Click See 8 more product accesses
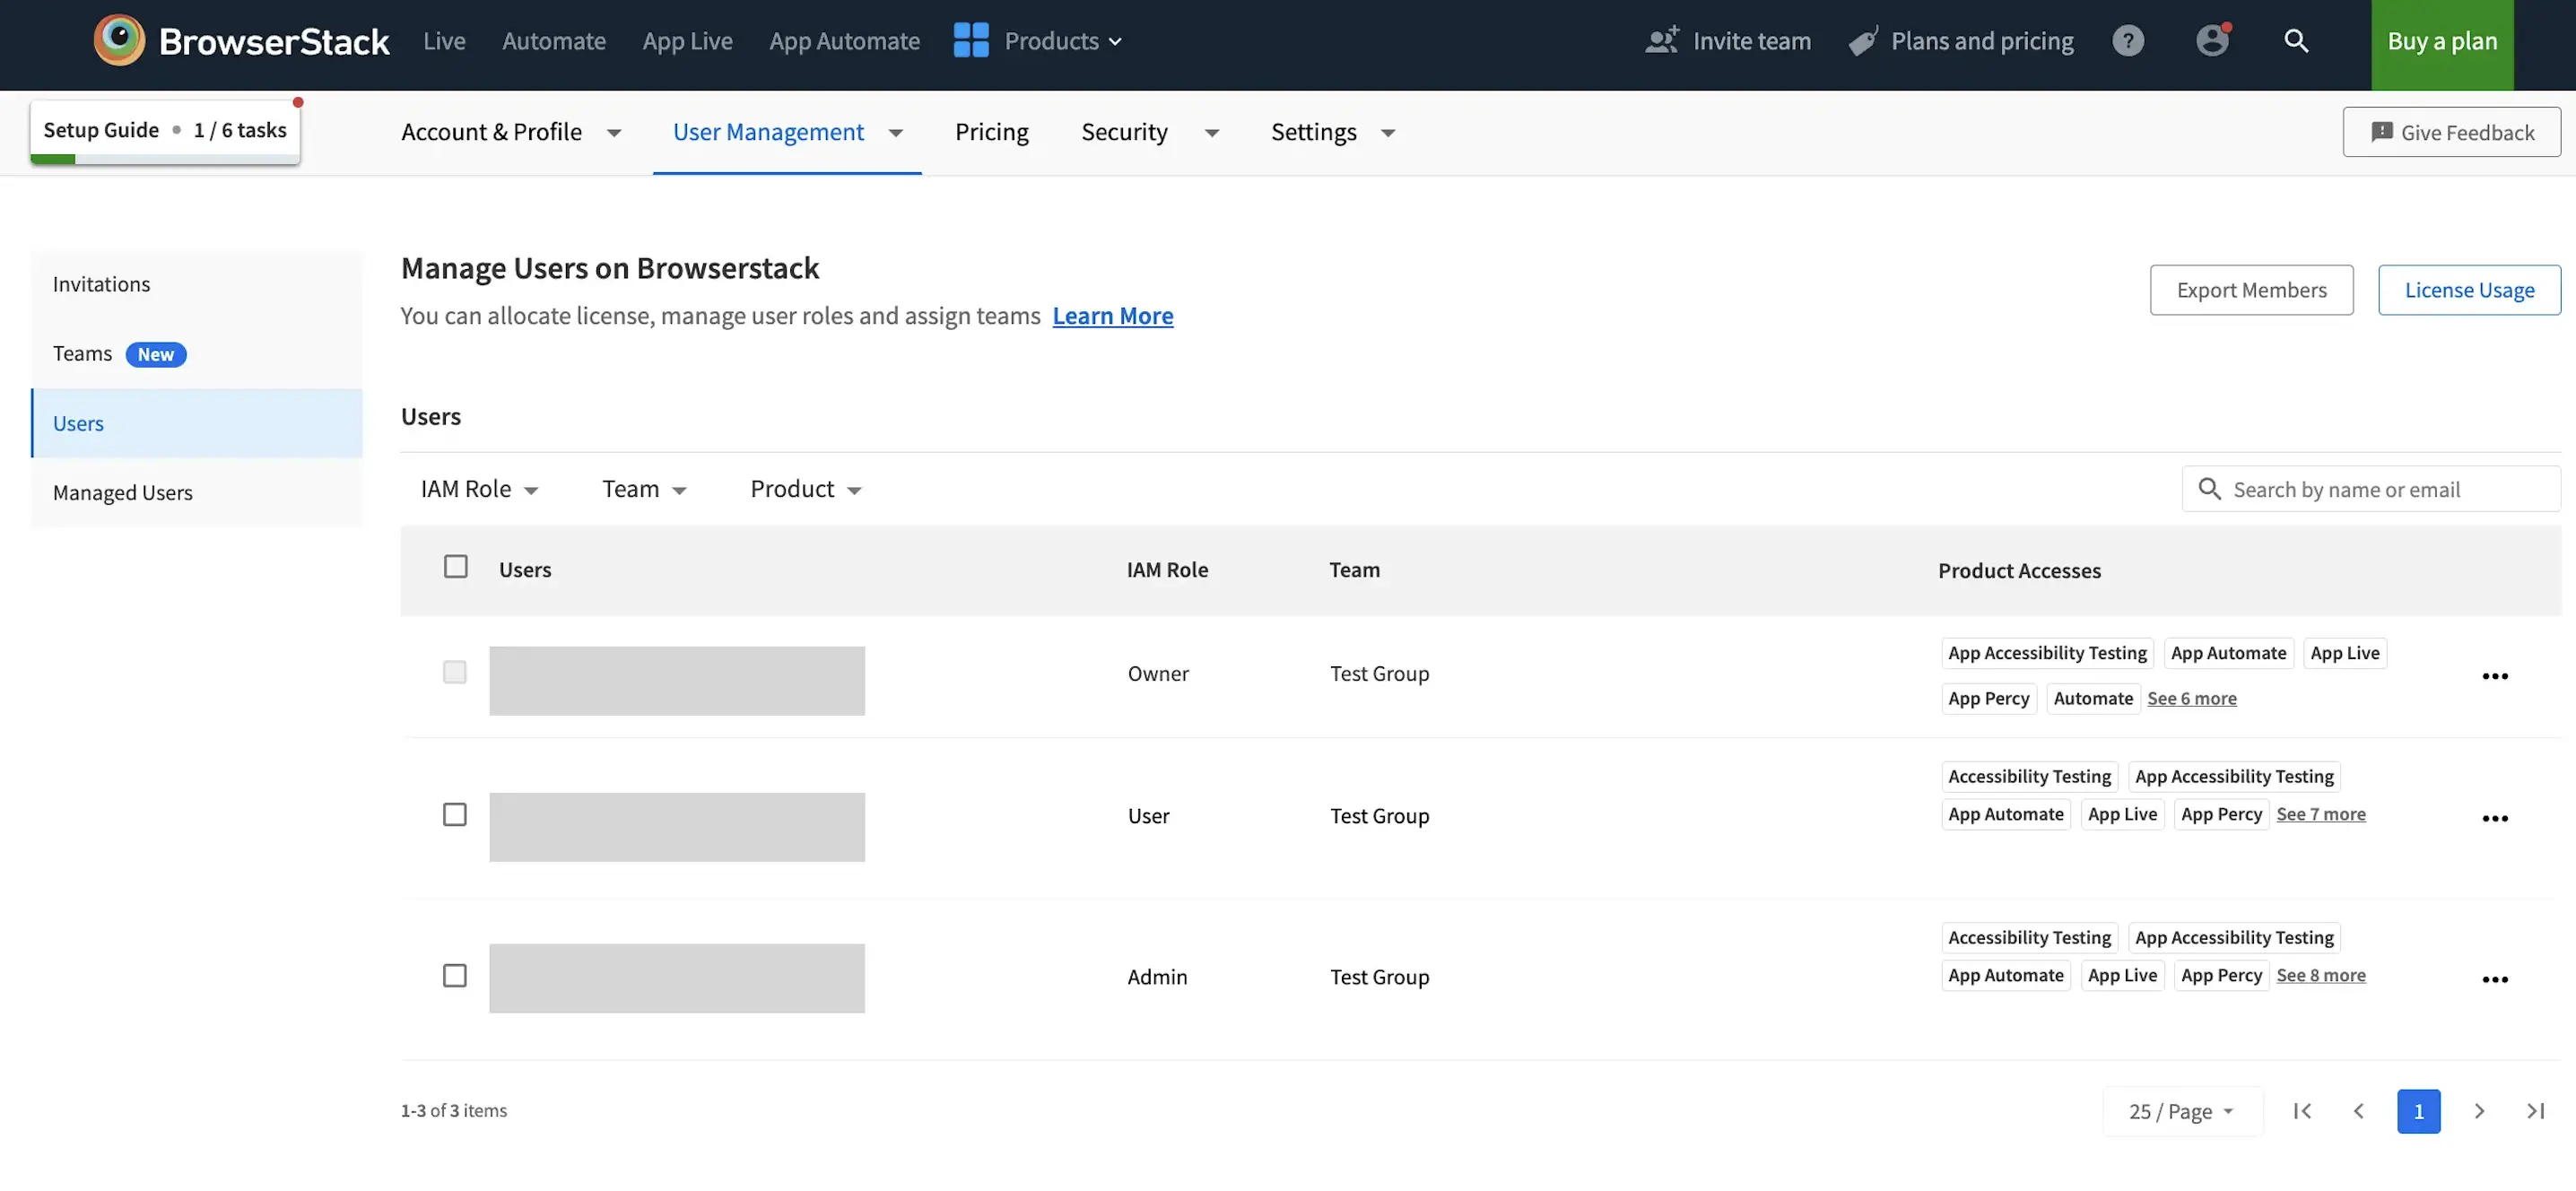This screenshot has height=1191, width=2576. click(x=2320, y=975)
